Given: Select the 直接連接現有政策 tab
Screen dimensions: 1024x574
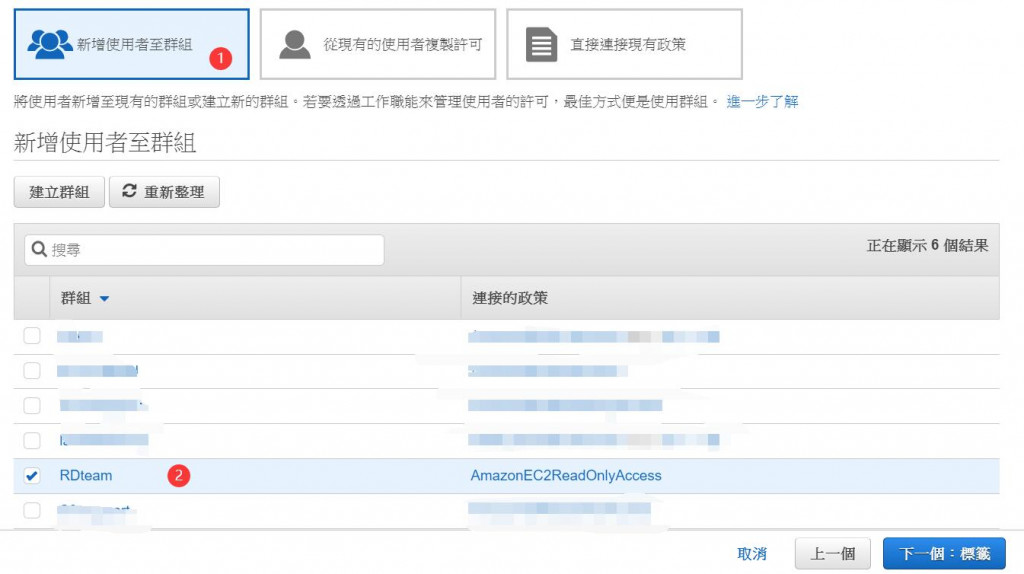Looking at the screenshot, I should tap(624, 44).
